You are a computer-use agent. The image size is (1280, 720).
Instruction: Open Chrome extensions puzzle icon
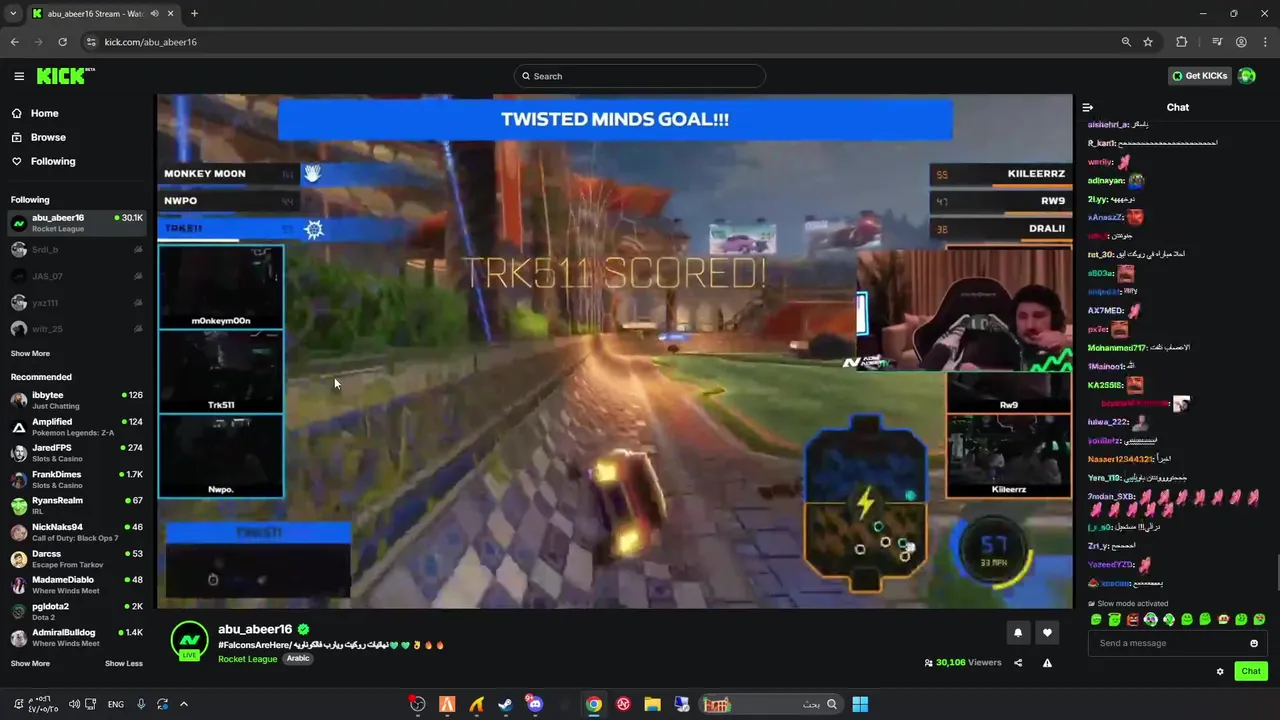click(x=1182, y=42)
